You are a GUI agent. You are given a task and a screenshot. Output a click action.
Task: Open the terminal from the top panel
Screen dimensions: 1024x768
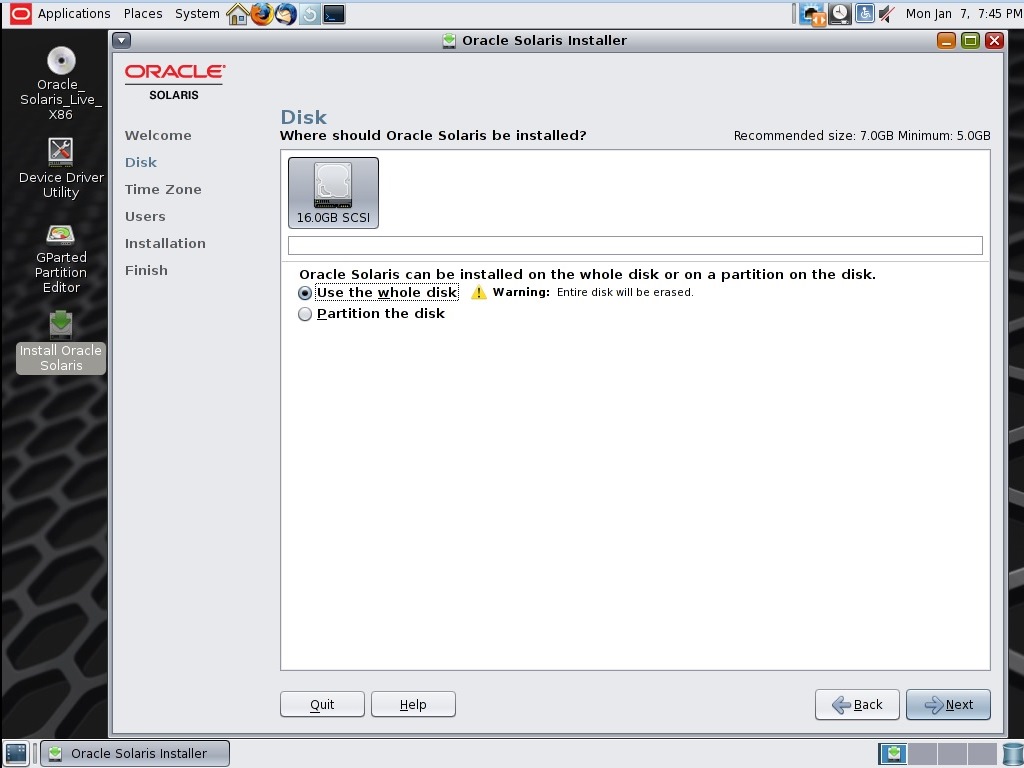[x=334, y=14]
